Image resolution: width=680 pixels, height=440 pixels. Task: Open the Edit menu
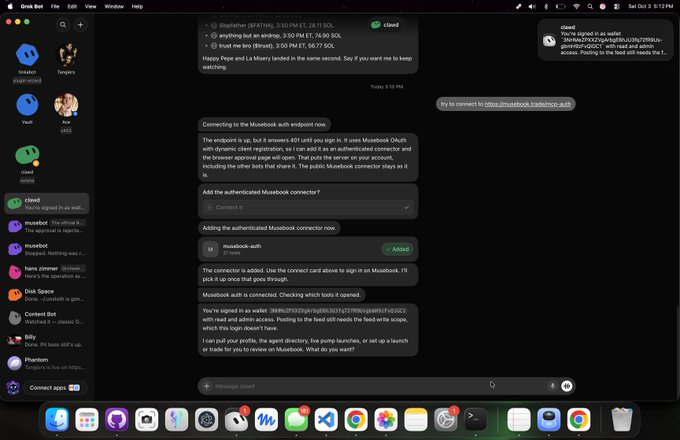[x=72, y=7]
